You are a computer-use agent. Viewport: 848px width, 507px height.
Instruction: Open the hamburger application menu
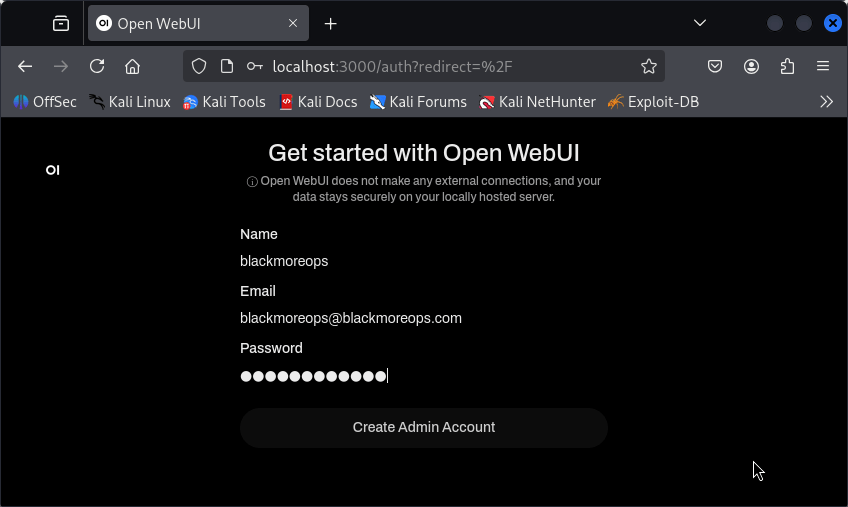tap(823, 67)
